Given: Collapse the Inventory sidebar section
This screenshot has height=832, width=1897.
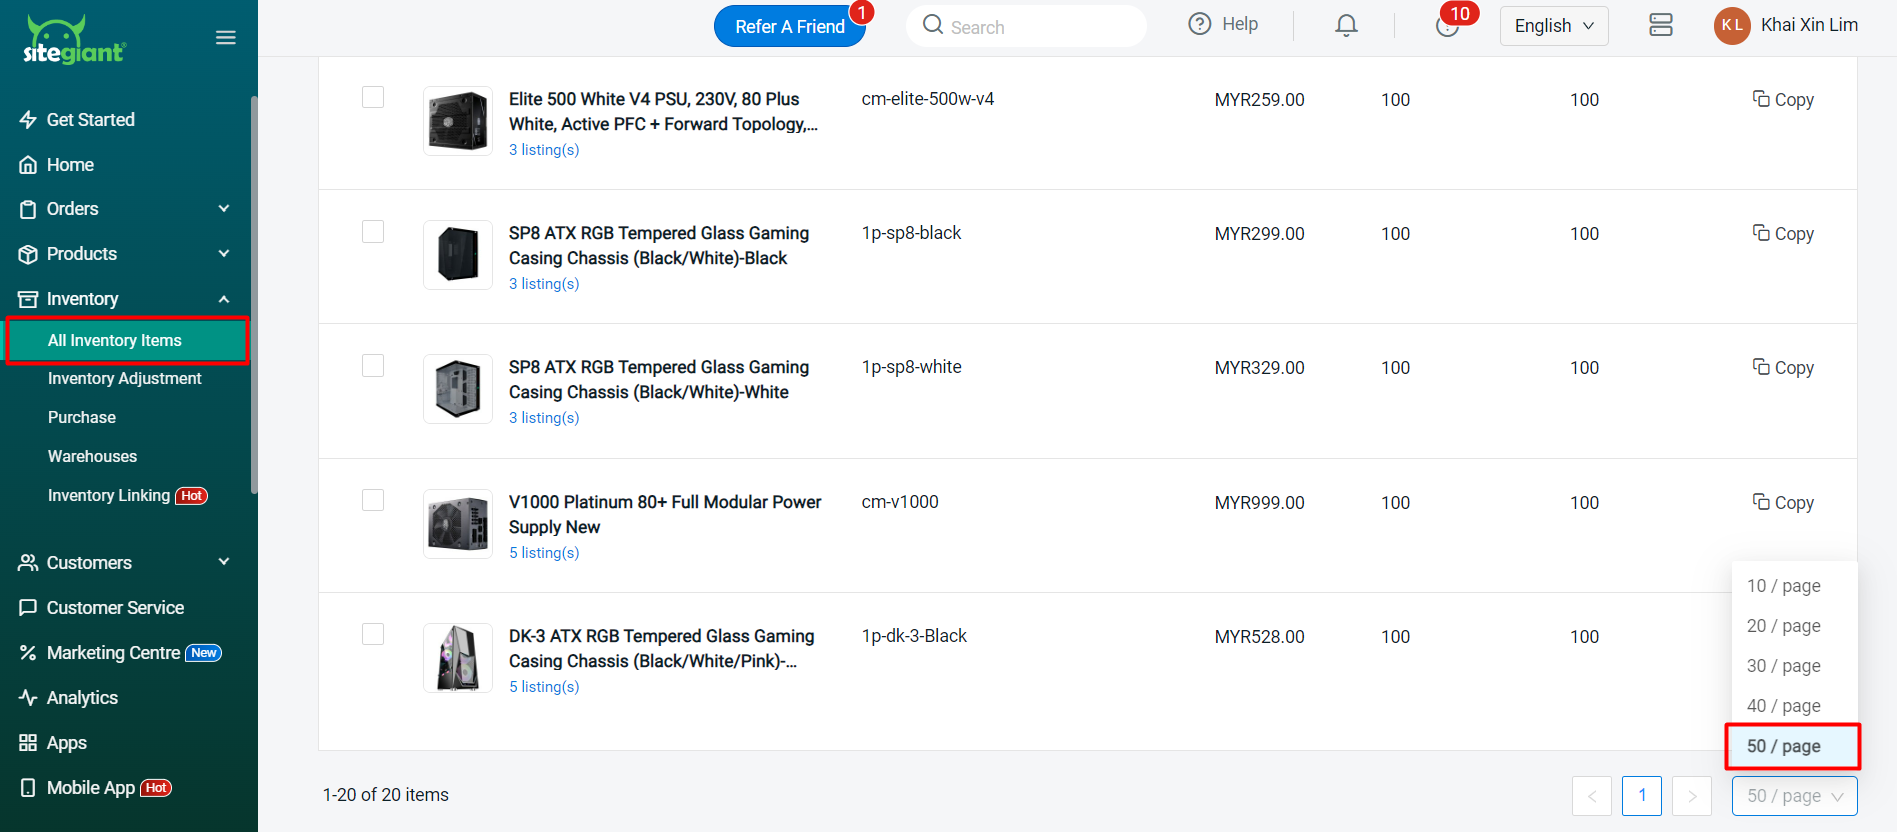Looking at the screenshot, I should tap(224, 299).
